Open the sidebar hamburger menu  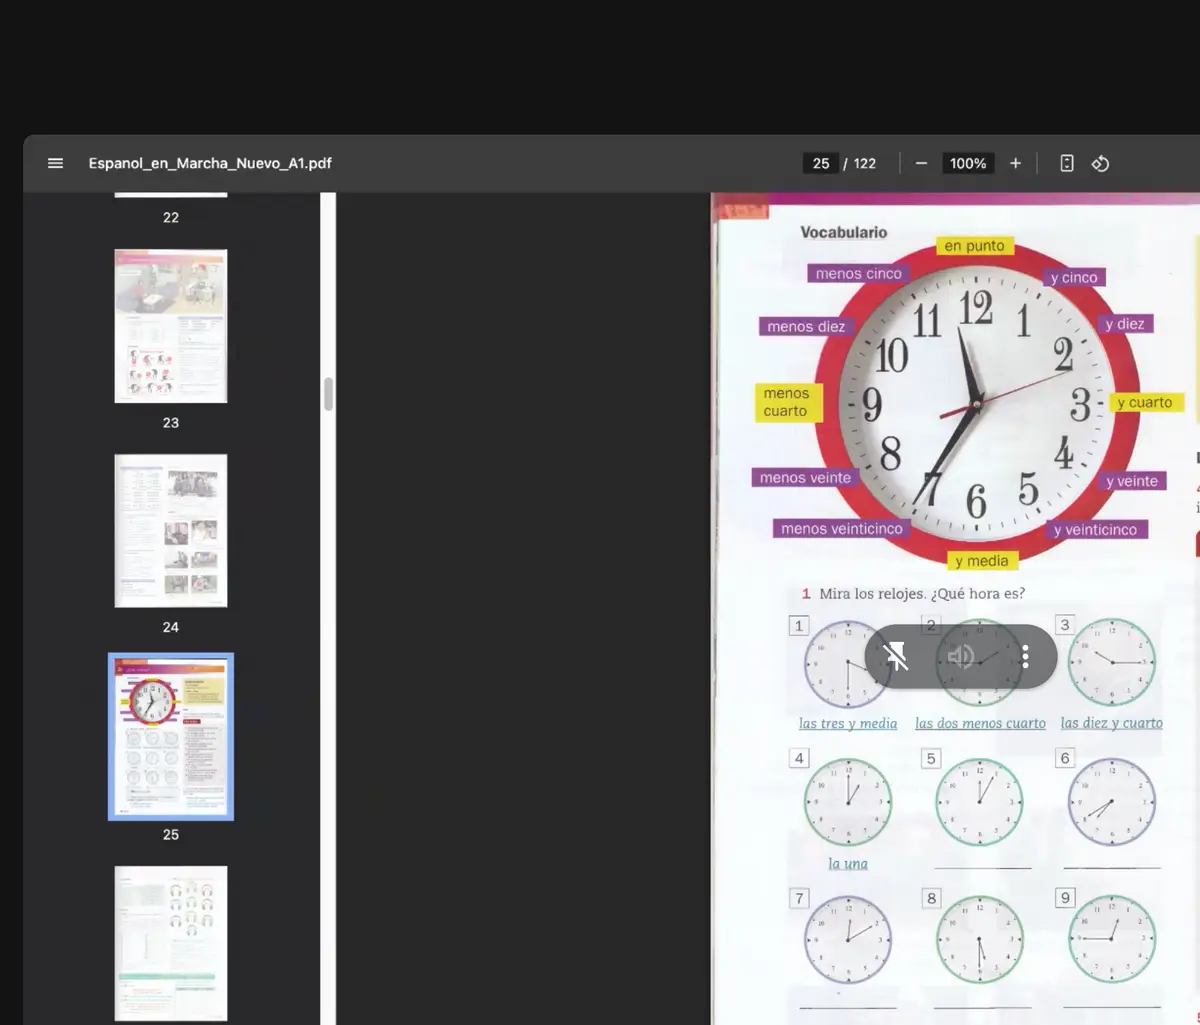click(55, 163)
